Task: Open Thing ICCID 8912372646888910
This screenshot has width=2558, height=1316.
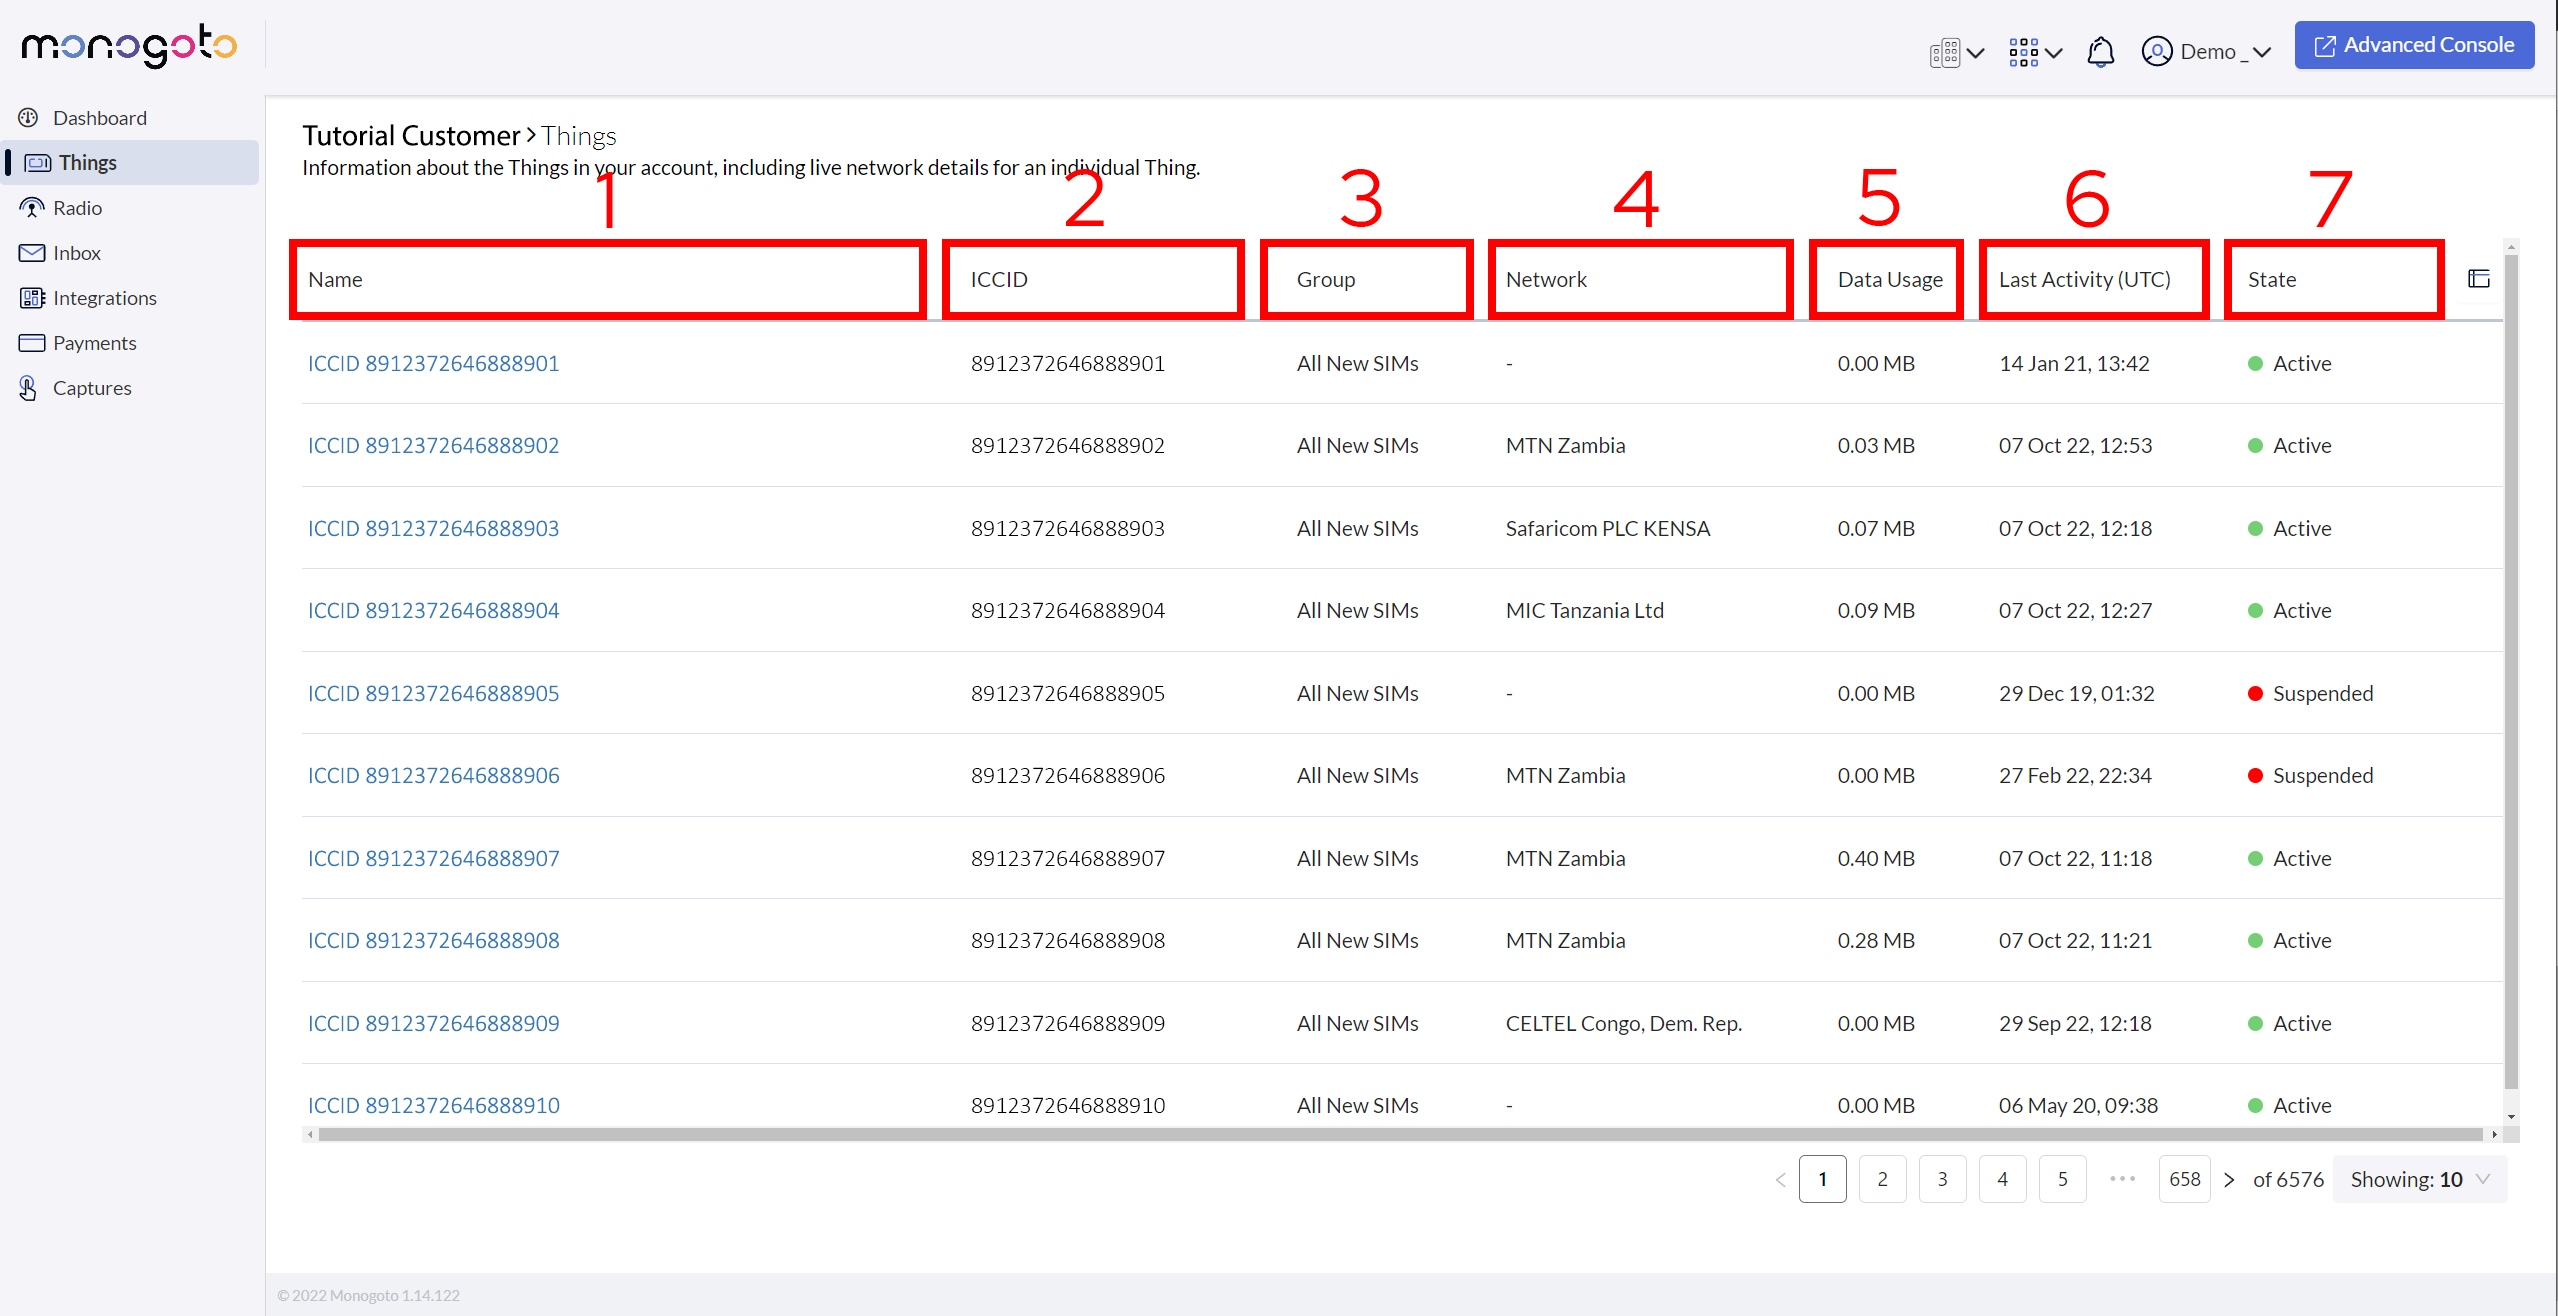Action: 433,1106
